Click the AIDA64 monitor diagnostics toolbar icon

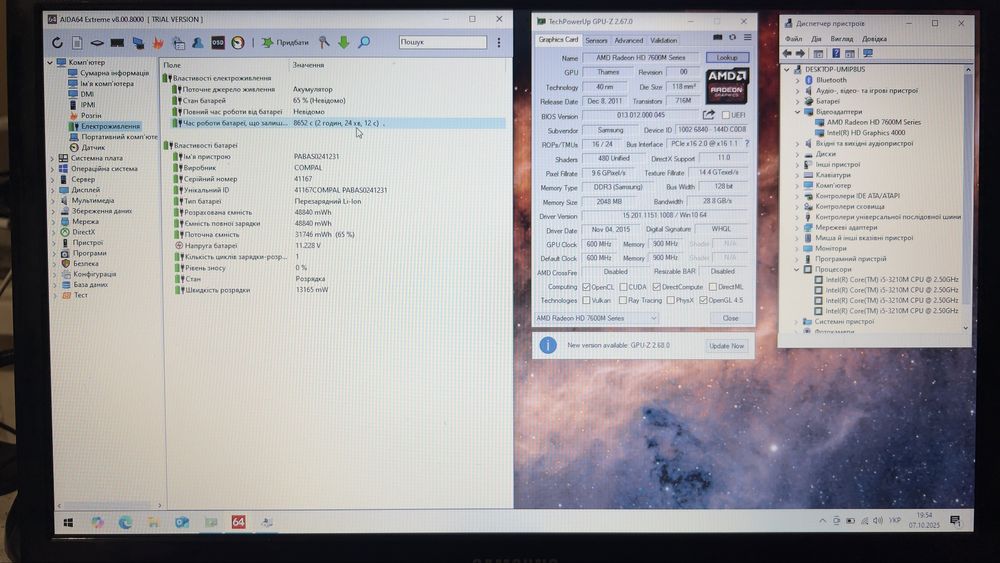click(138, 43)
